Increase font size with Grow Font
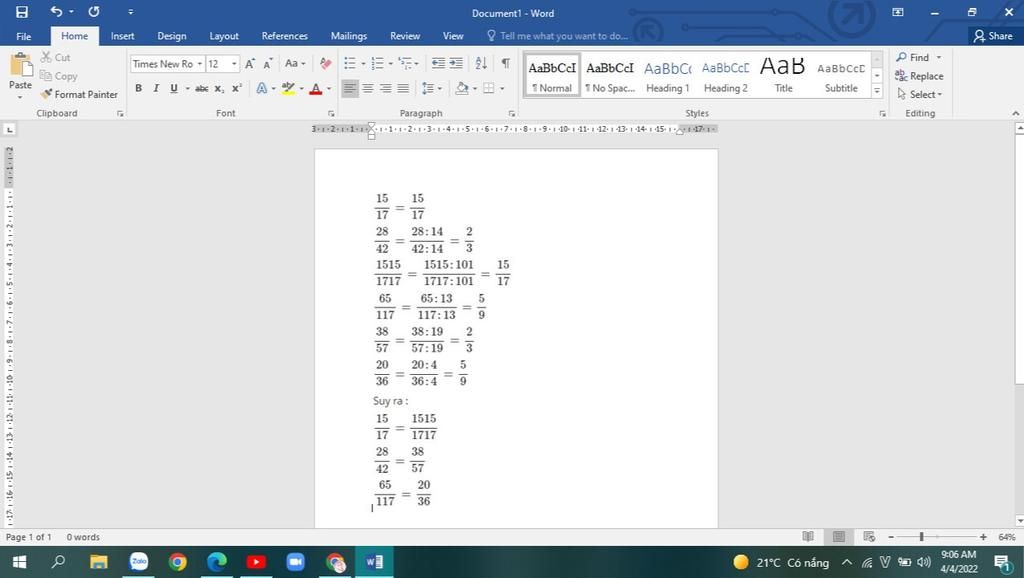This screenshot has width=1024, height=578. [250, 63]
